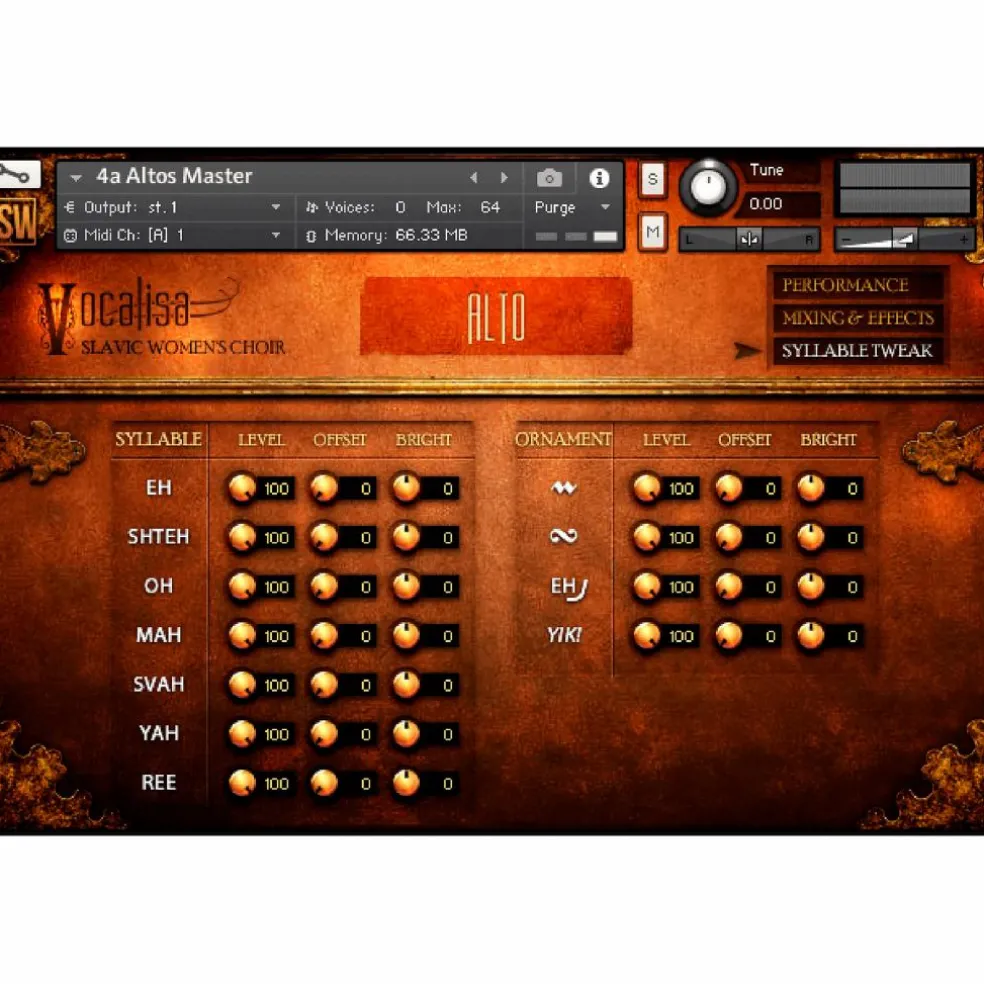Click the Memory 66.33 MB readout
984x984 pixels.
(x=431, y=235)
